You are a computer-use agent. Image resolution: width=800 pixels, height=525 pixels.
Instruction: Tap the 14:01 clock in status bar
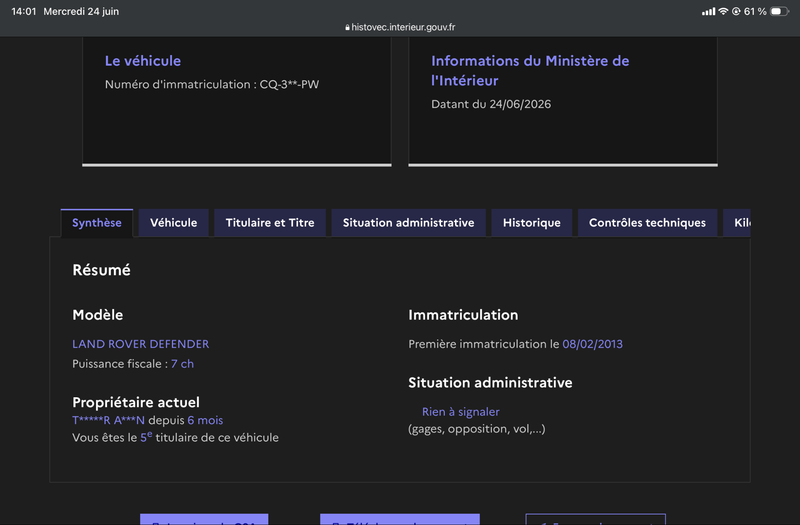[24, 11]
